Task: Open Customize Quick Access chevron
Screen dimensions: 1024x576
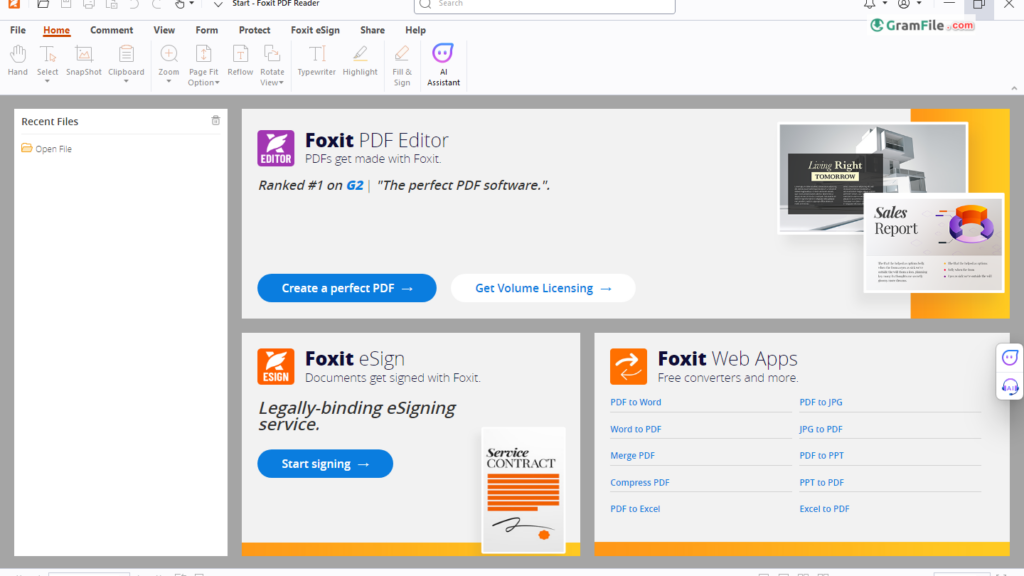Action: click(x=218, y=4)
